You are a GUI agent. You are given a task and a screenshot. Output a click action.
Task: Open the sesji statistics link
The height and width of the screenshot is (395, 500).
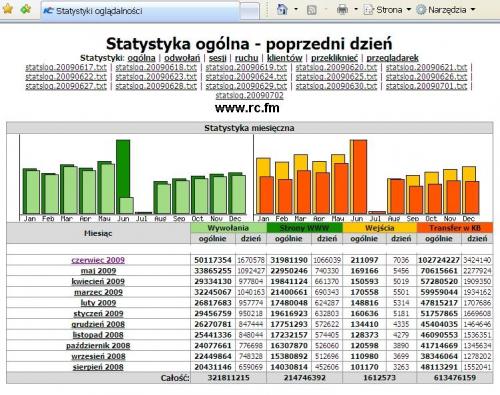tap(217, 58)
